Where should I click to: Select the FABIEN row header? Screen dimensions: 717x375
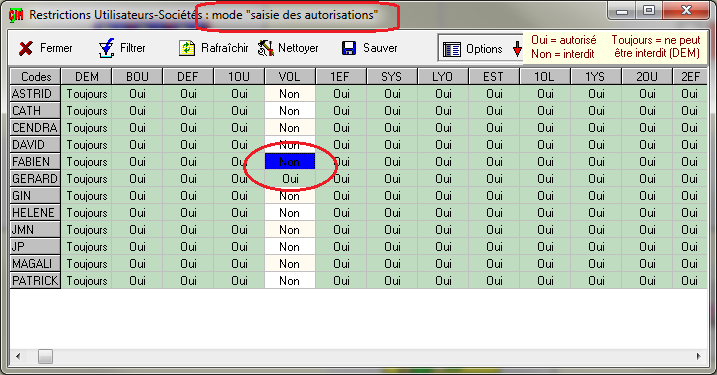pyautogui.click(x=35, y=161)
